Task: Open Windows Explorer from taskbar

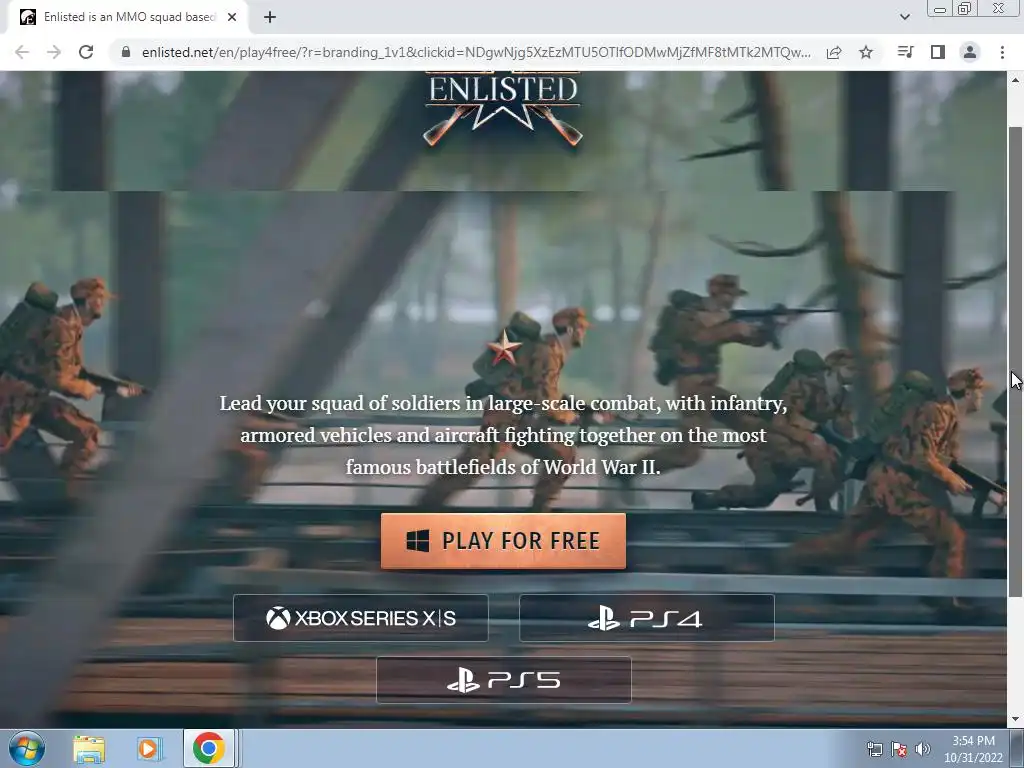Action: pyautogui.click(x=89, y=749)
